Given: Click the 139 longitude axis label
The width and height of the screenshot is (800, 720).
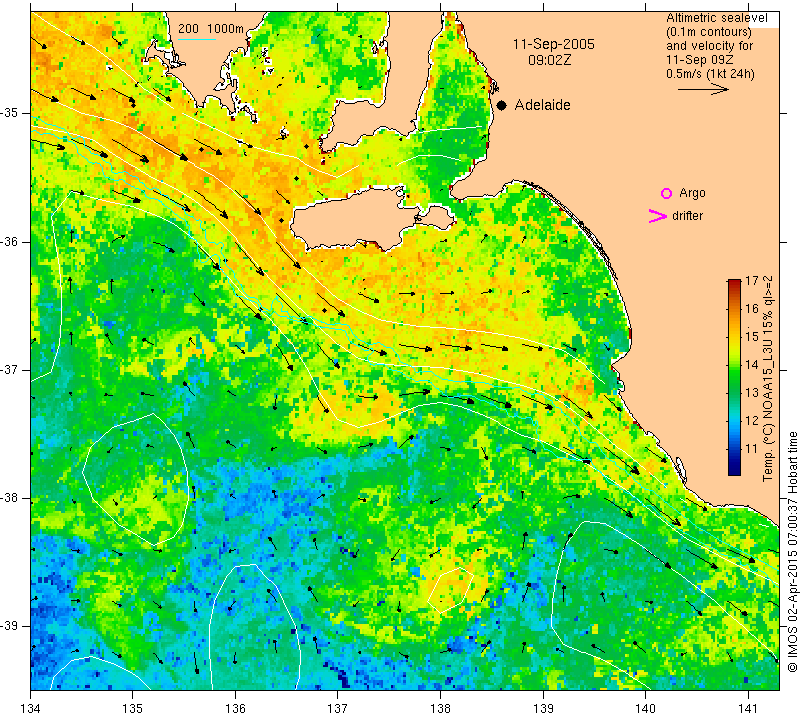Looking at the screenshot, I should [x=543, y=708].
